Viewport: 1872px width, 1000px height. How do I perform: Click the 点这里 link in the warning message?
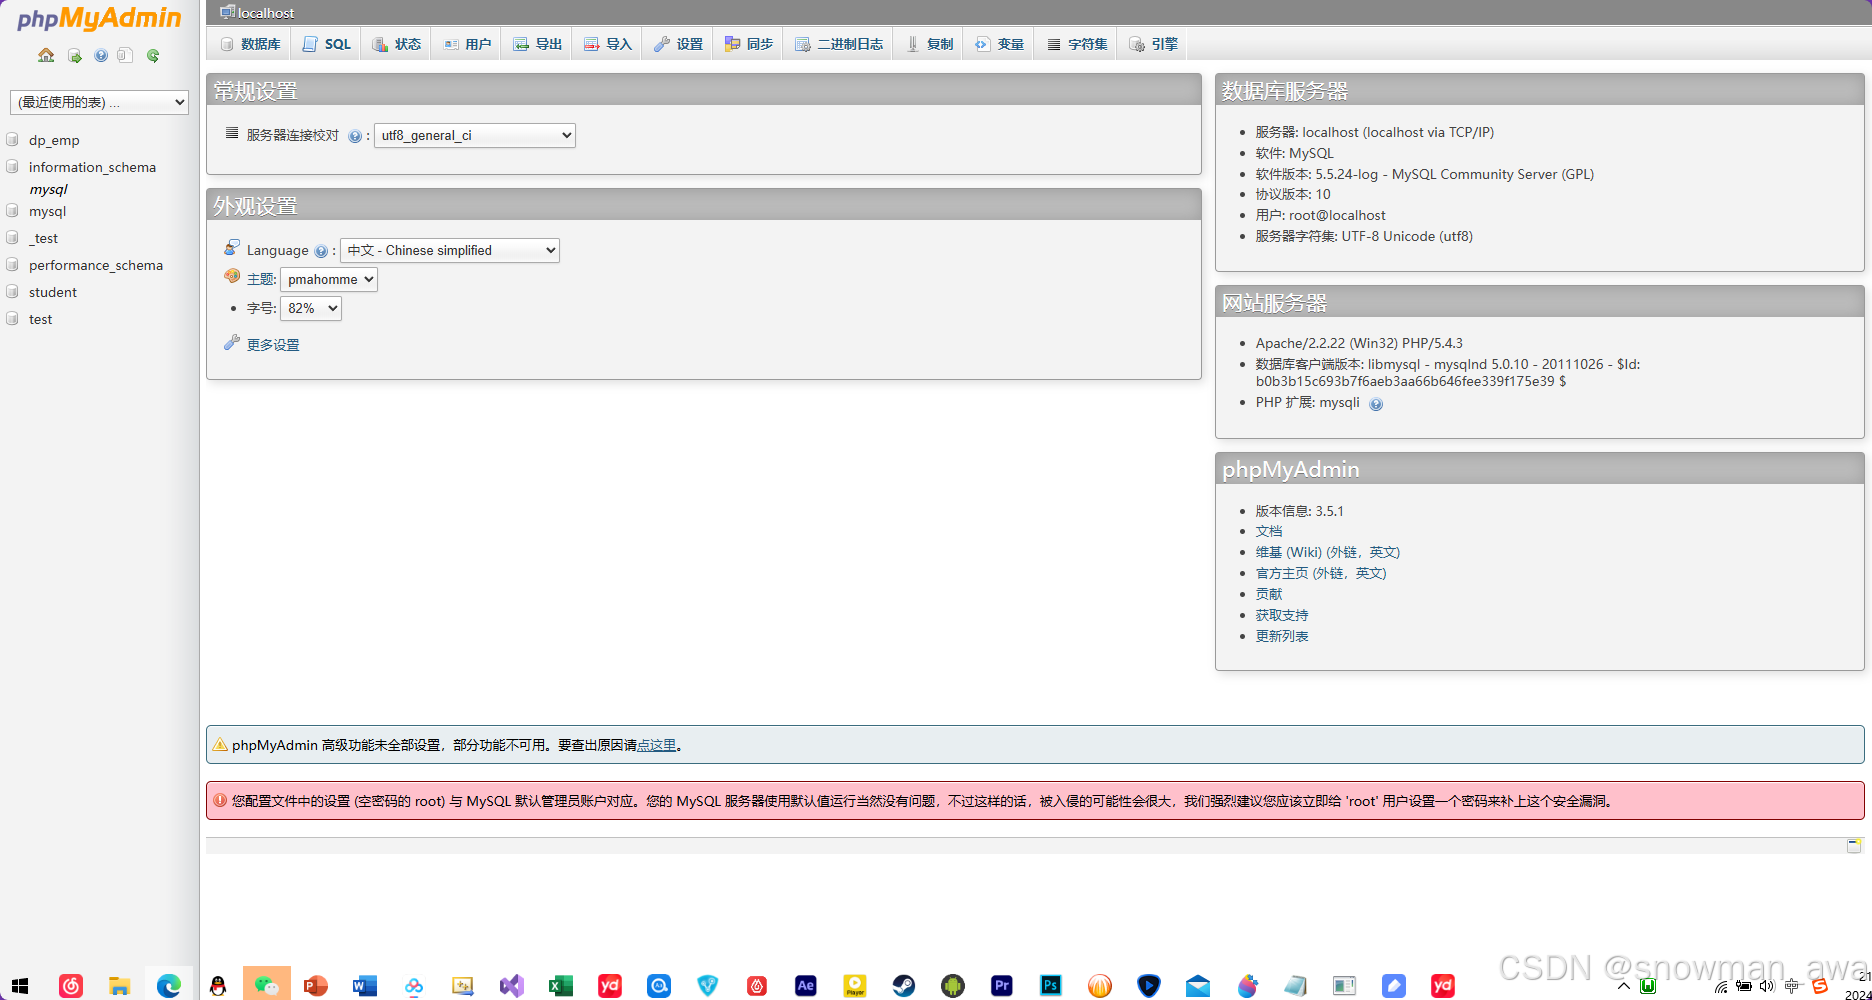pos(655,745)
